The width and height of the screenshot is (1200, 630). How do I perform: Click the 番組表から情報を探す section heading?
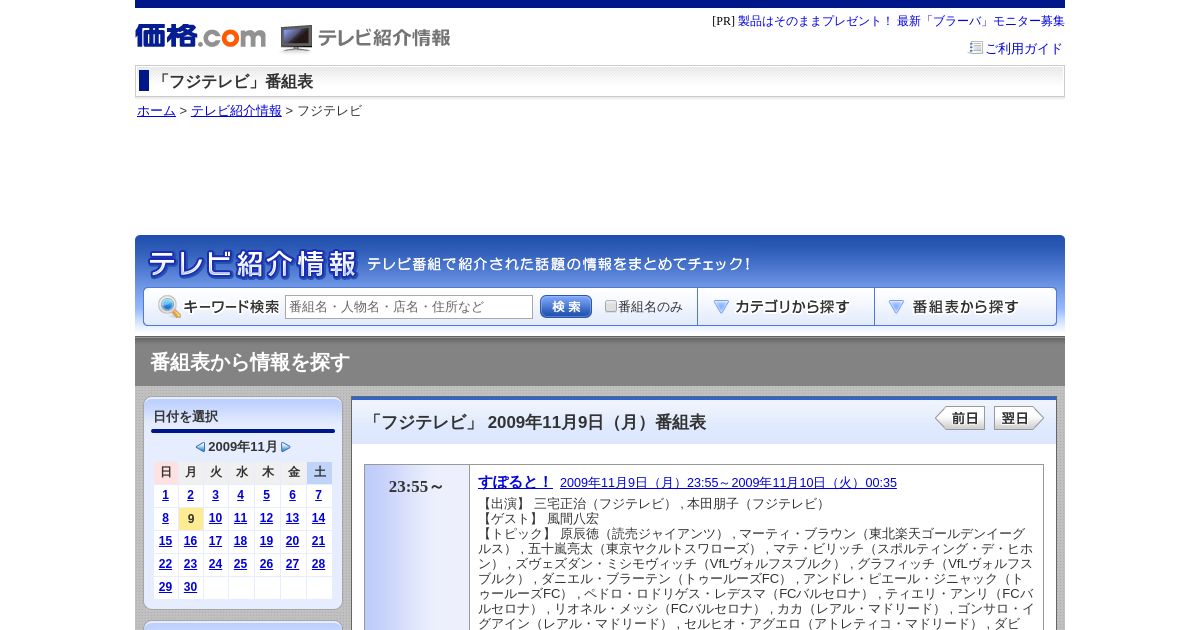coord(250,362)
